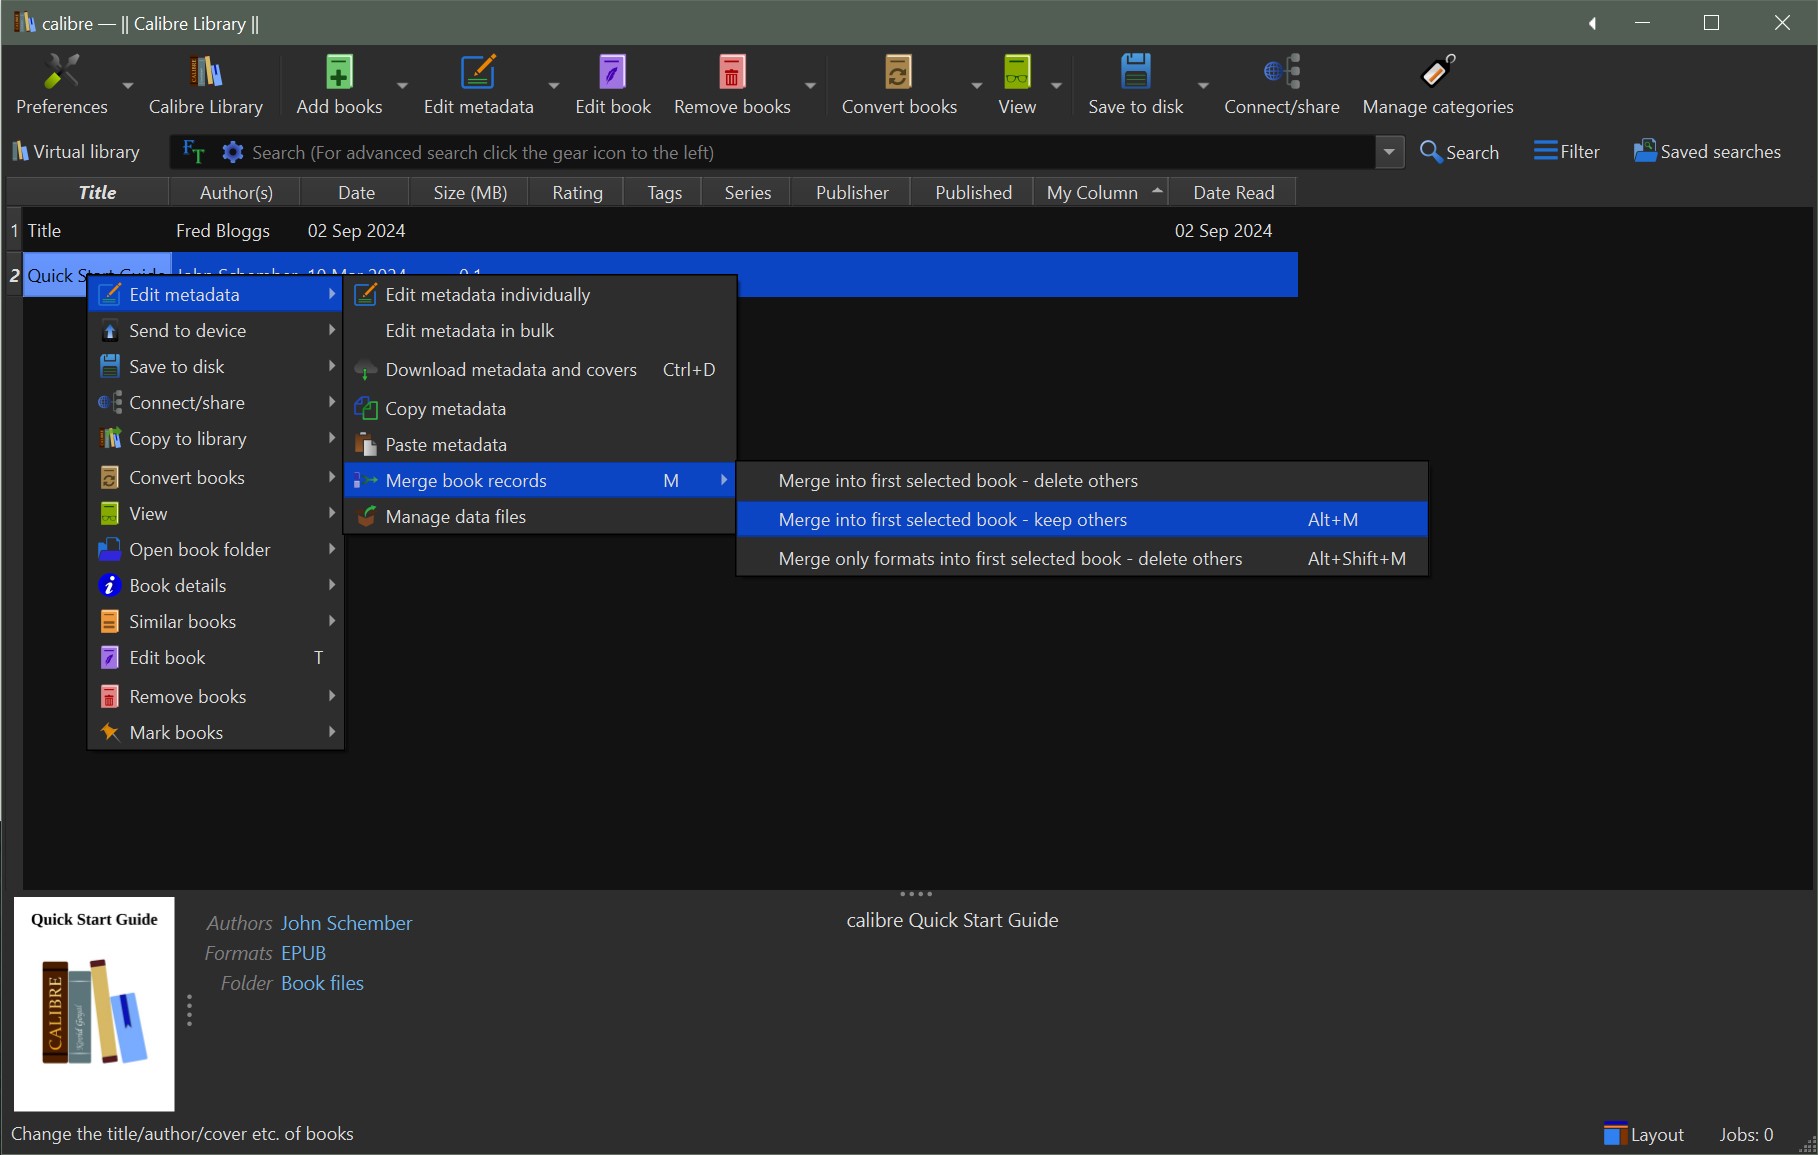Image resolution: width=1818 pixels, height=1155 pixels.
Task: Choose Edit metadata individually
Action: (x=540, y=295)
